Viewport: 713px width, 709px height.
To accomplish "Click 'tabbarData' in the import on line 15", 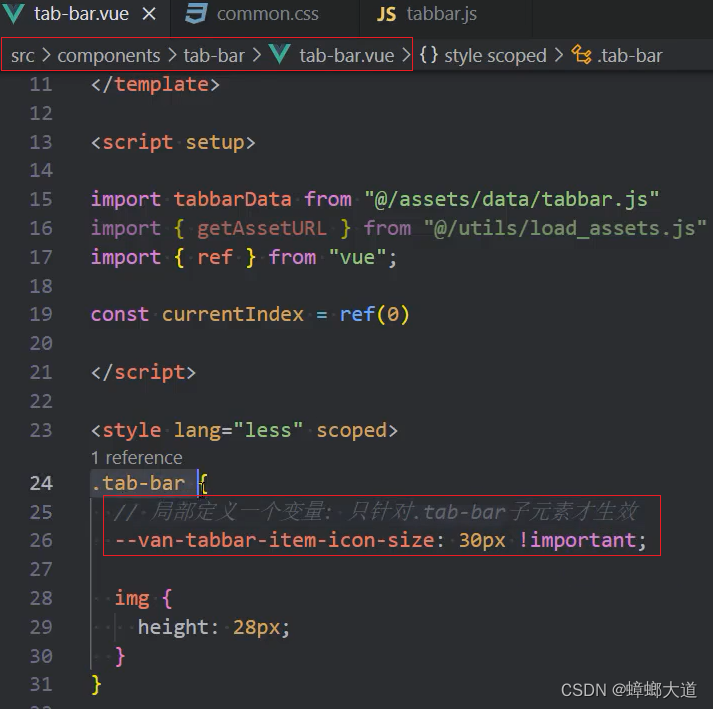I will (x=232, y=200).
